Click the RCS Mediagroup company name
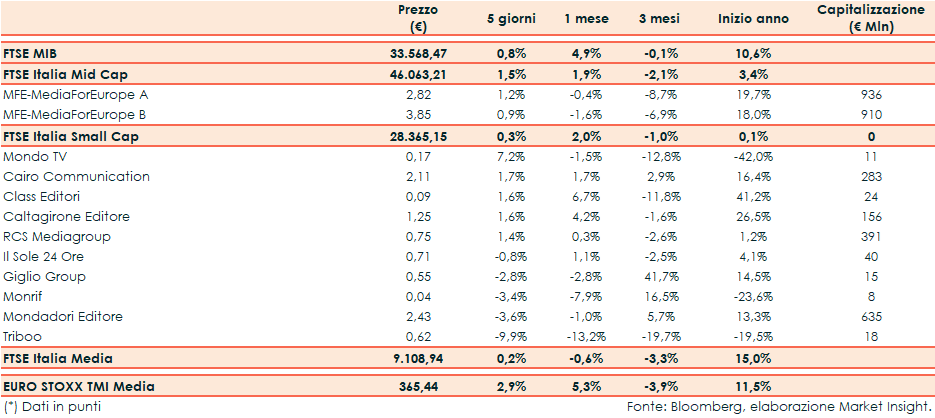 [57, 237]
